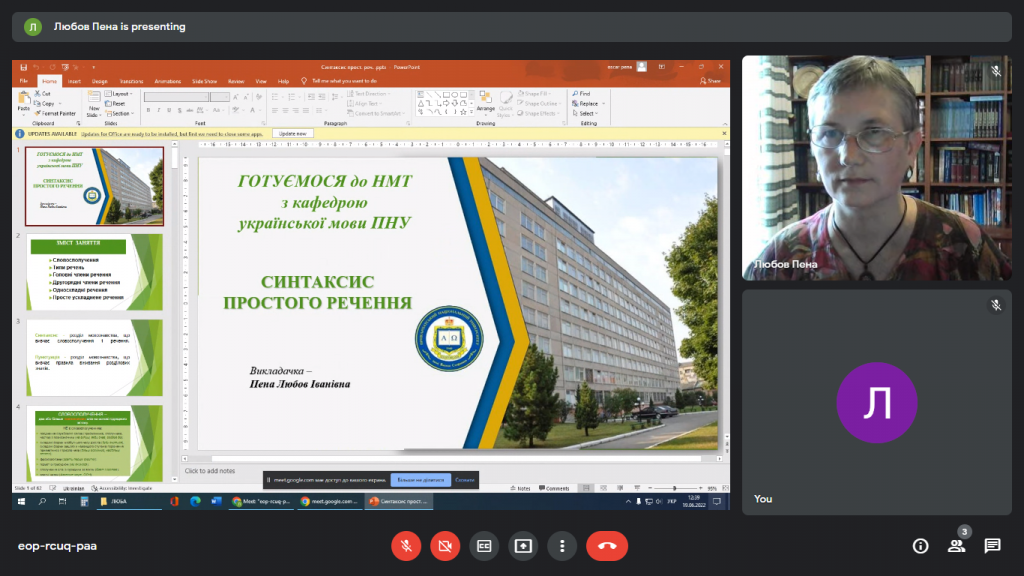
Task: Turn on the camera in Meet
Action: tap(445, 546)
